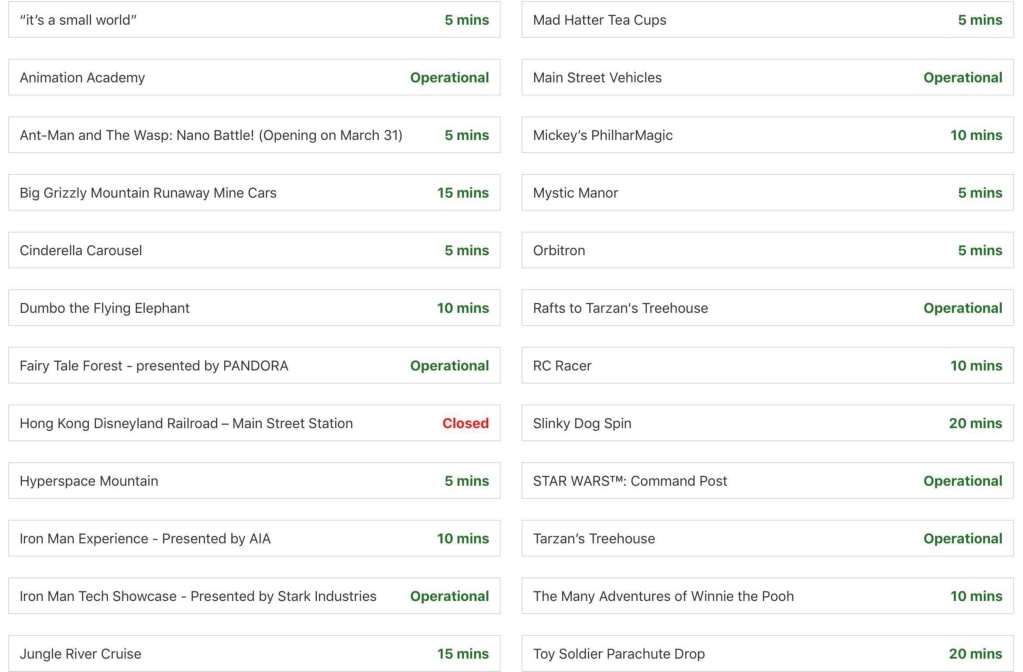The height and width of the screenshot is (672, 1023).
Task: Choose Fairy Tale Forest presented by PANDORA
Action: 254,365
